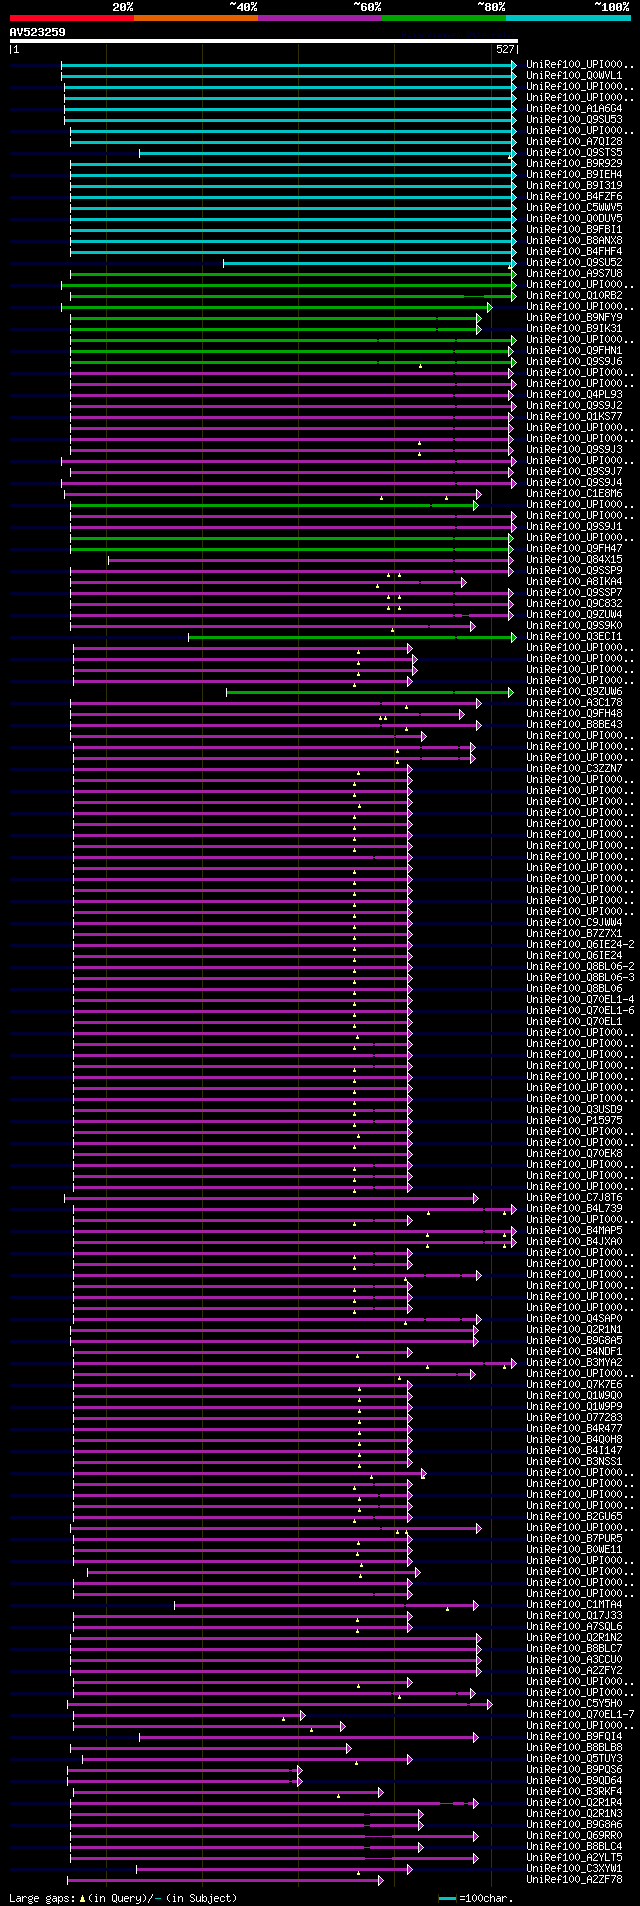Select the UniRef100_B9NFY9 label
The height and width of the screenshot is (1906, 640).
(574, 317)
